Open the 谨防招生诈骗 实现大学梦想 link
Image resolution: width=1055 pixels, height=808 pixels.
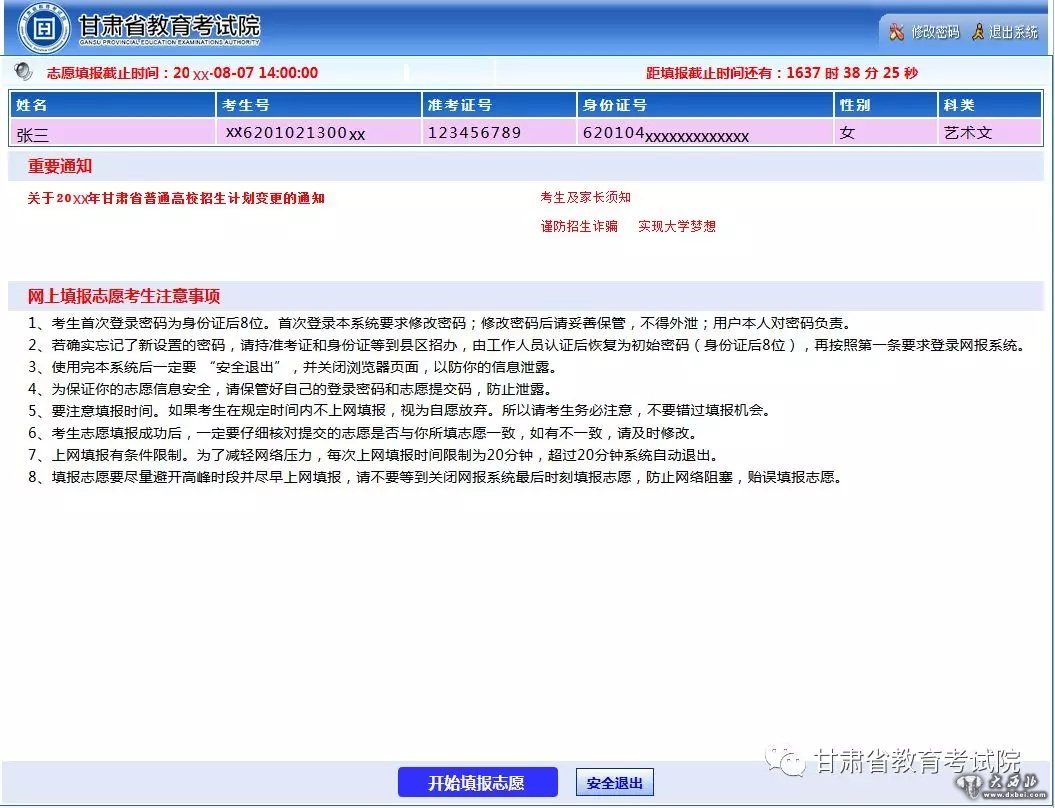pyautogui.click(x=628, y=227)
